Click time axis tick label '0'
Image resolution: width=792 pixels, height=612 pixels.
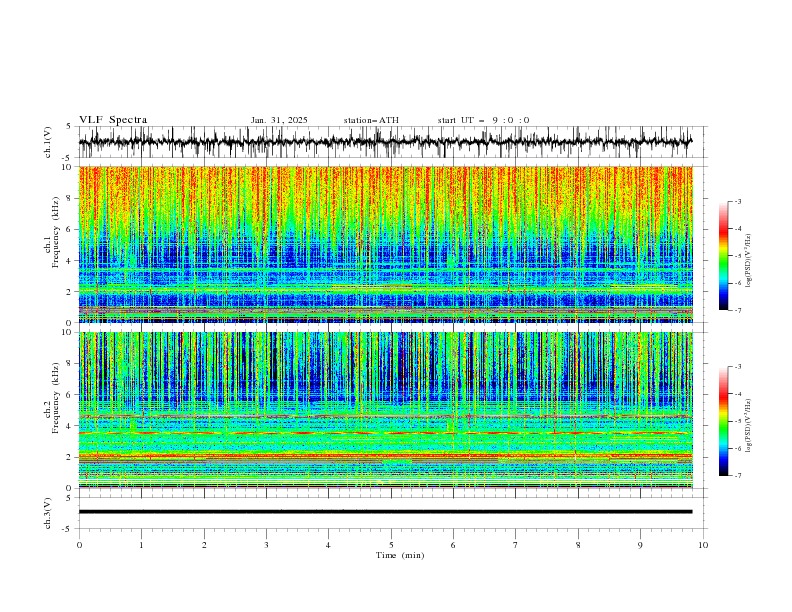coord(79,545)
